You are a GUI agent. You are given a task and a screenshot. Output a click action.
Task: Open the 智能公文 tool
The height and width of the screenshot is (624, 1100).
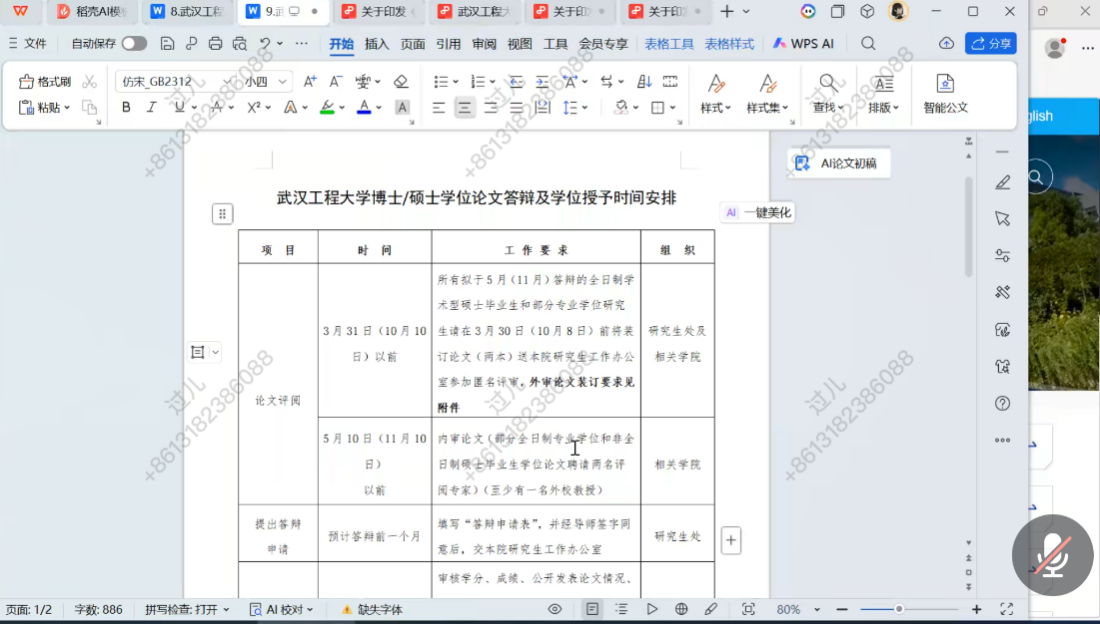(945, 93)
